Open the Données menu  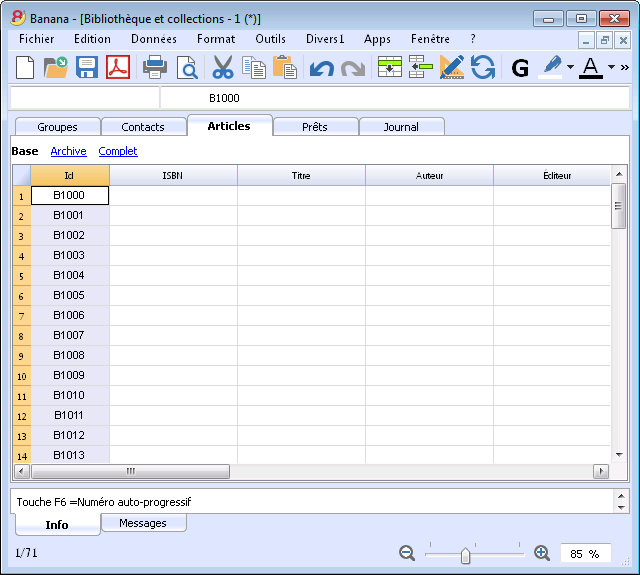point(153,39)
